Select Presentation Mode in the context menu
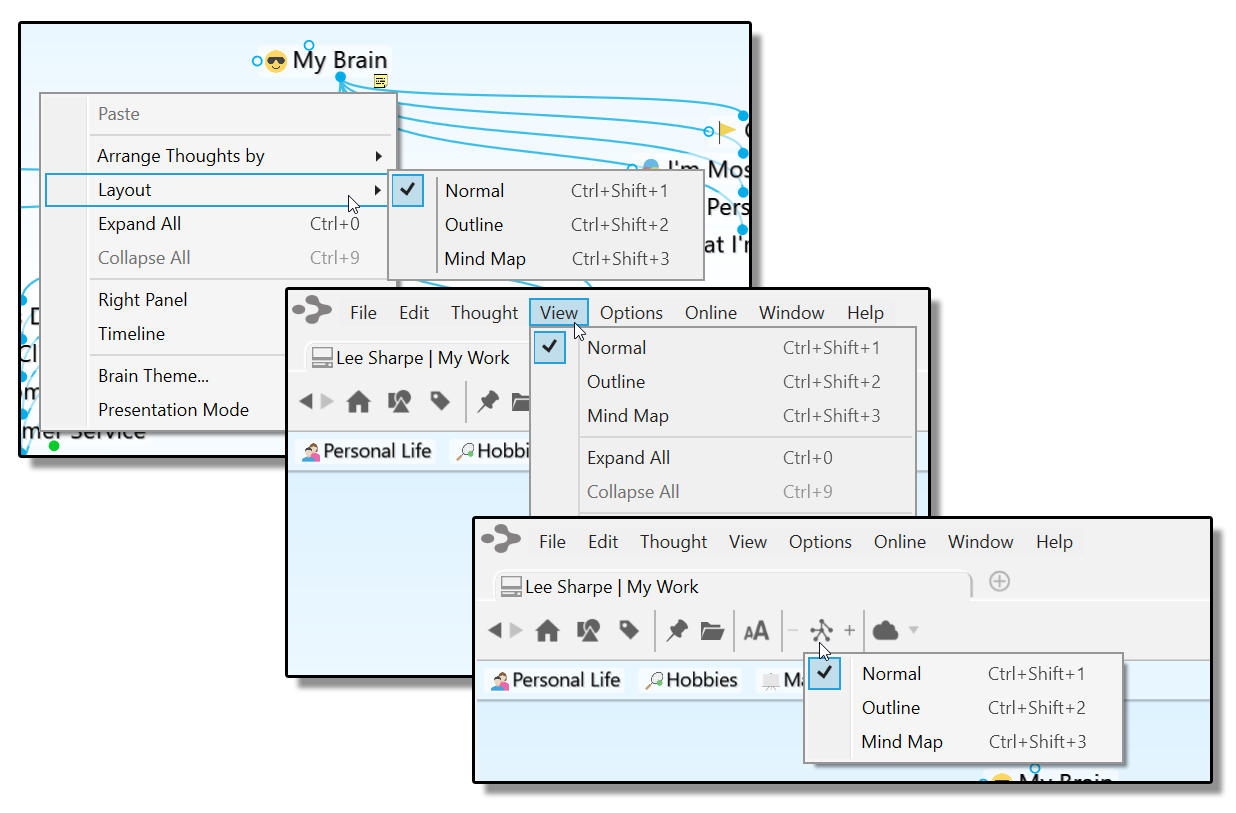This screenshot has height=813, width=1236. coord(173,410)
